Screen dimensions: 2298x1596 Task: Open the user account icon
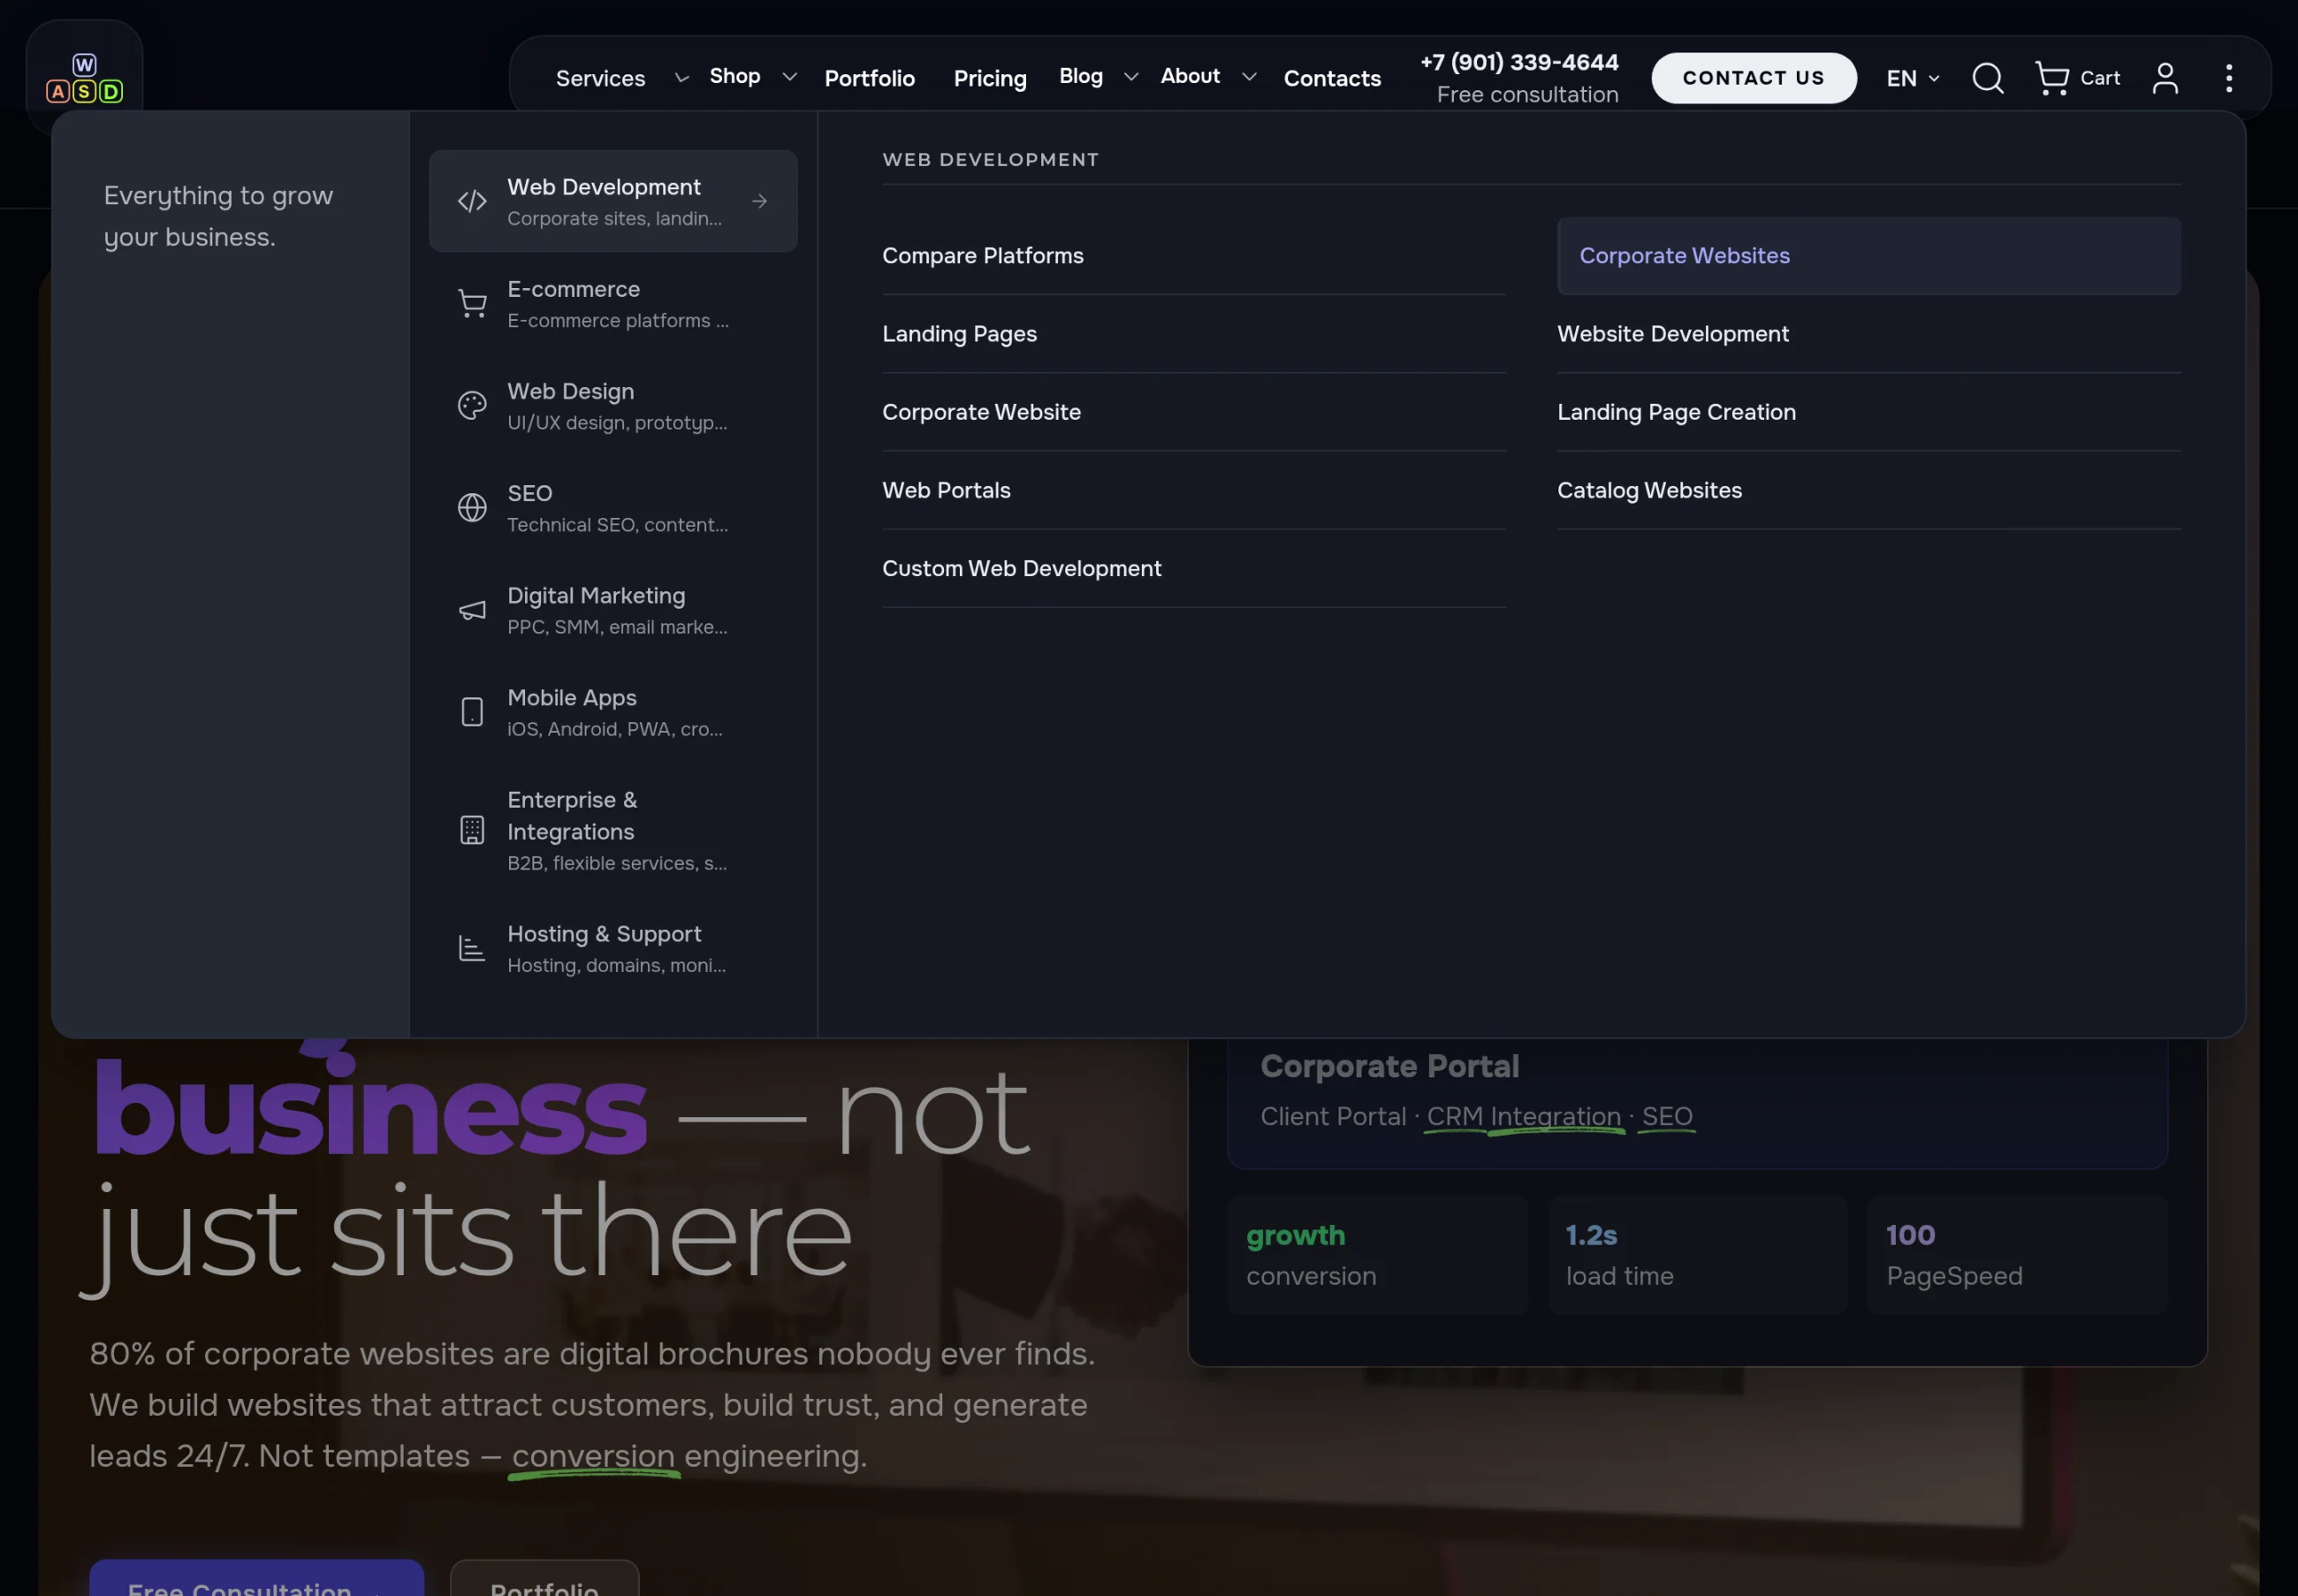tap(2164, 78)
